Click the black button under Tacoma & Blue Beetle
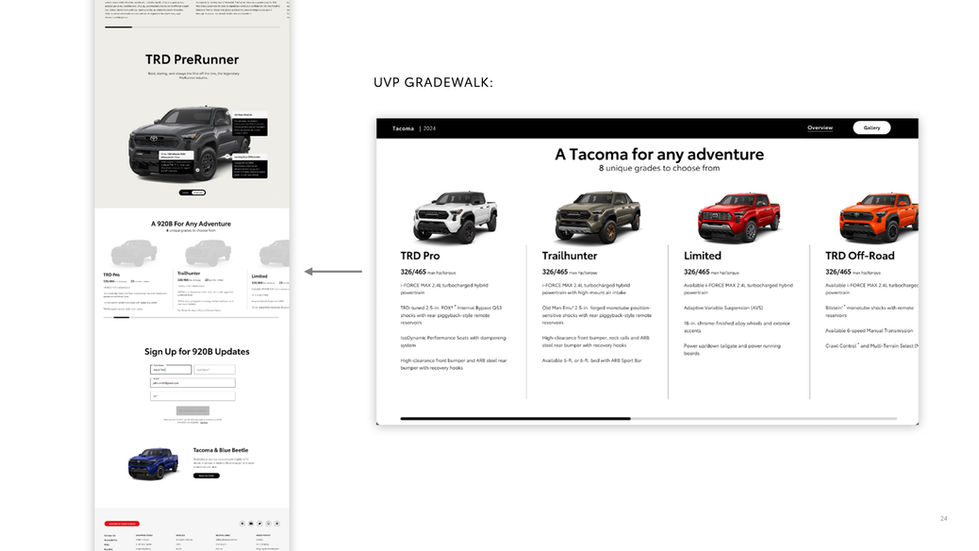This screenshot has height=551, width=979. (x=206, y=475)
